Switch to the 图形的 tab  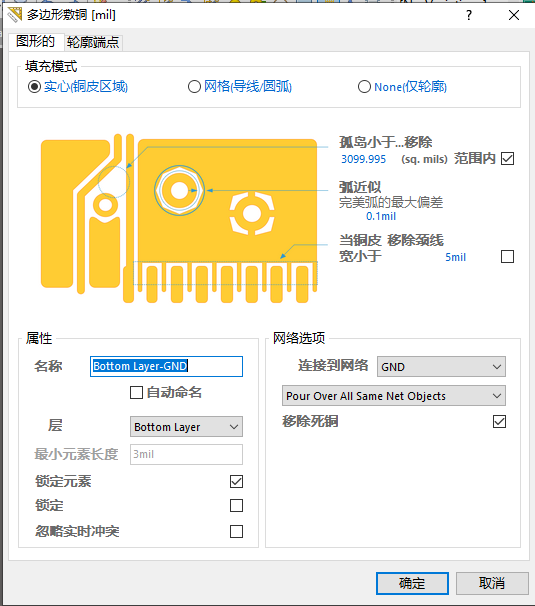click(x=36, y=41)
